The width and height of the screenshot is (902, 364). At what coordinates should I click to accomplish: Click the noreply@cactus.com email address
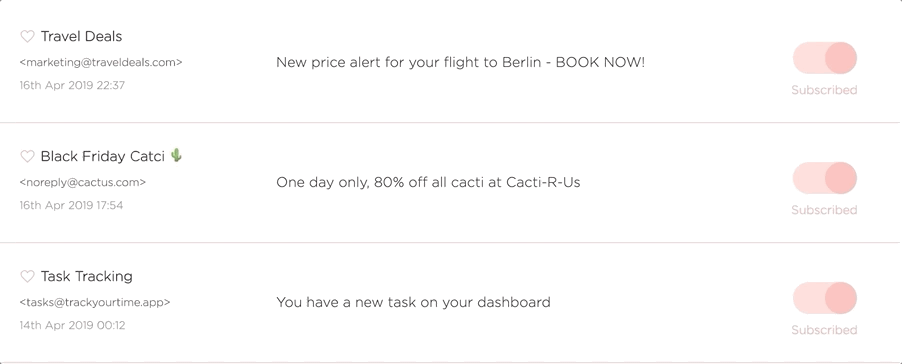(83, 182)
